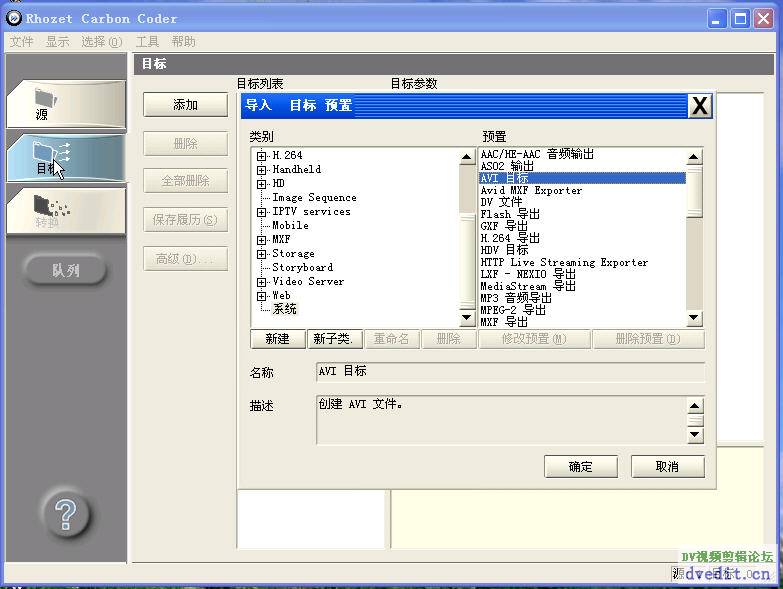Click description box scroll up arrow

(695, 405)
